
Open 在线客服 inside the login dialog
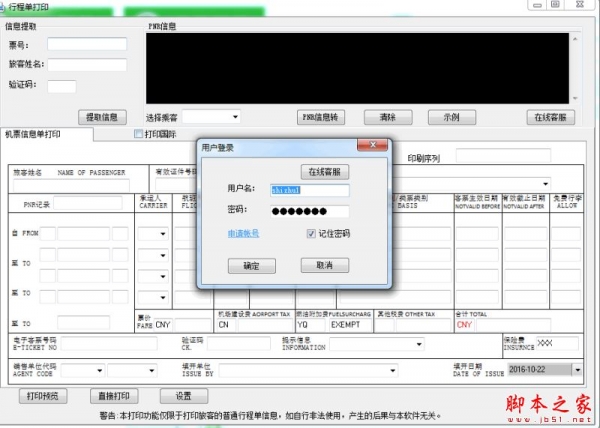coord(324,172)
